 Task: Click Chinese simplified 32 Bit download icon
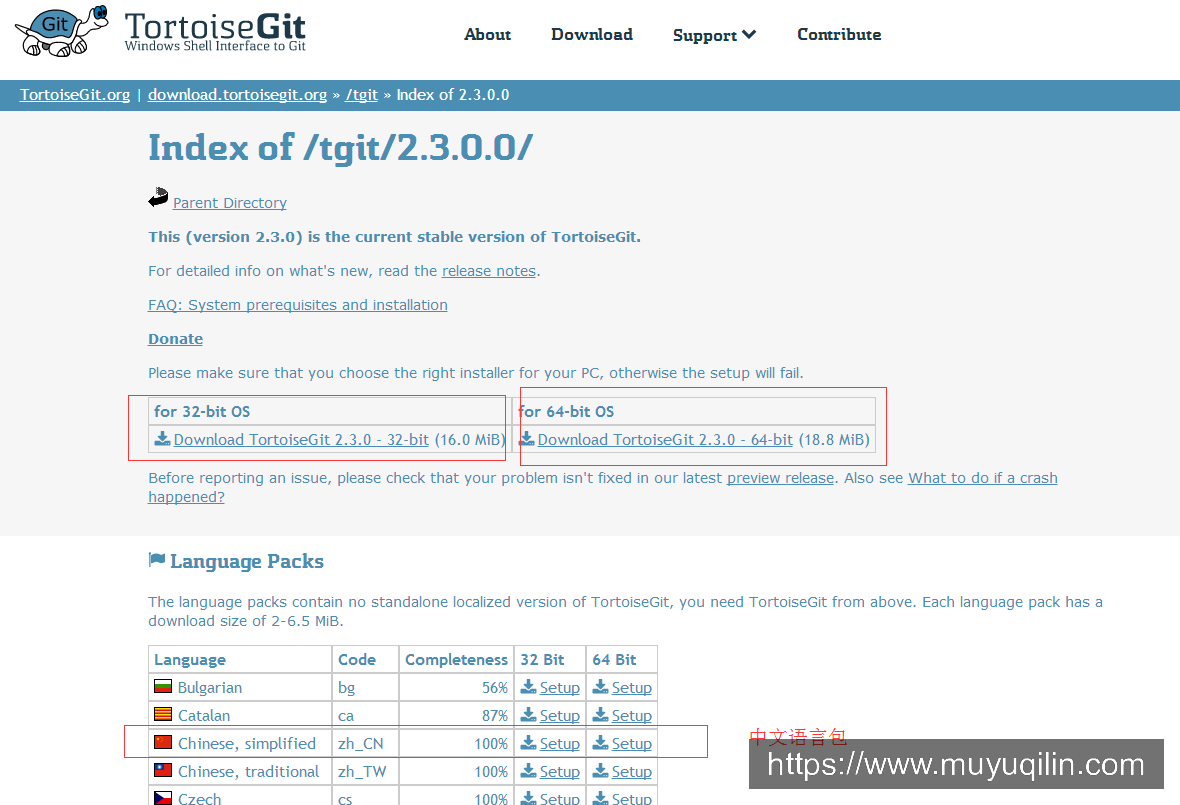point(528,743)
